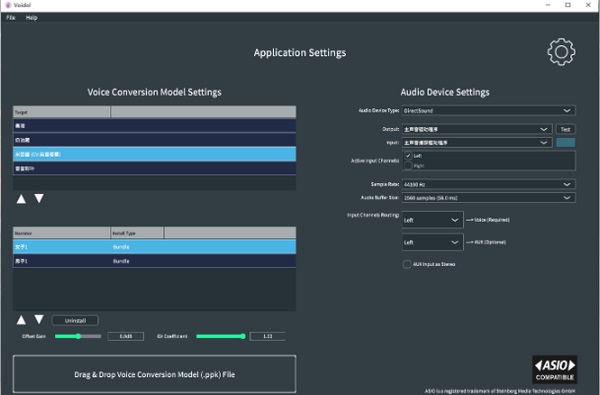Click the Drag & Drop .ppk file area

click(154, 374)
